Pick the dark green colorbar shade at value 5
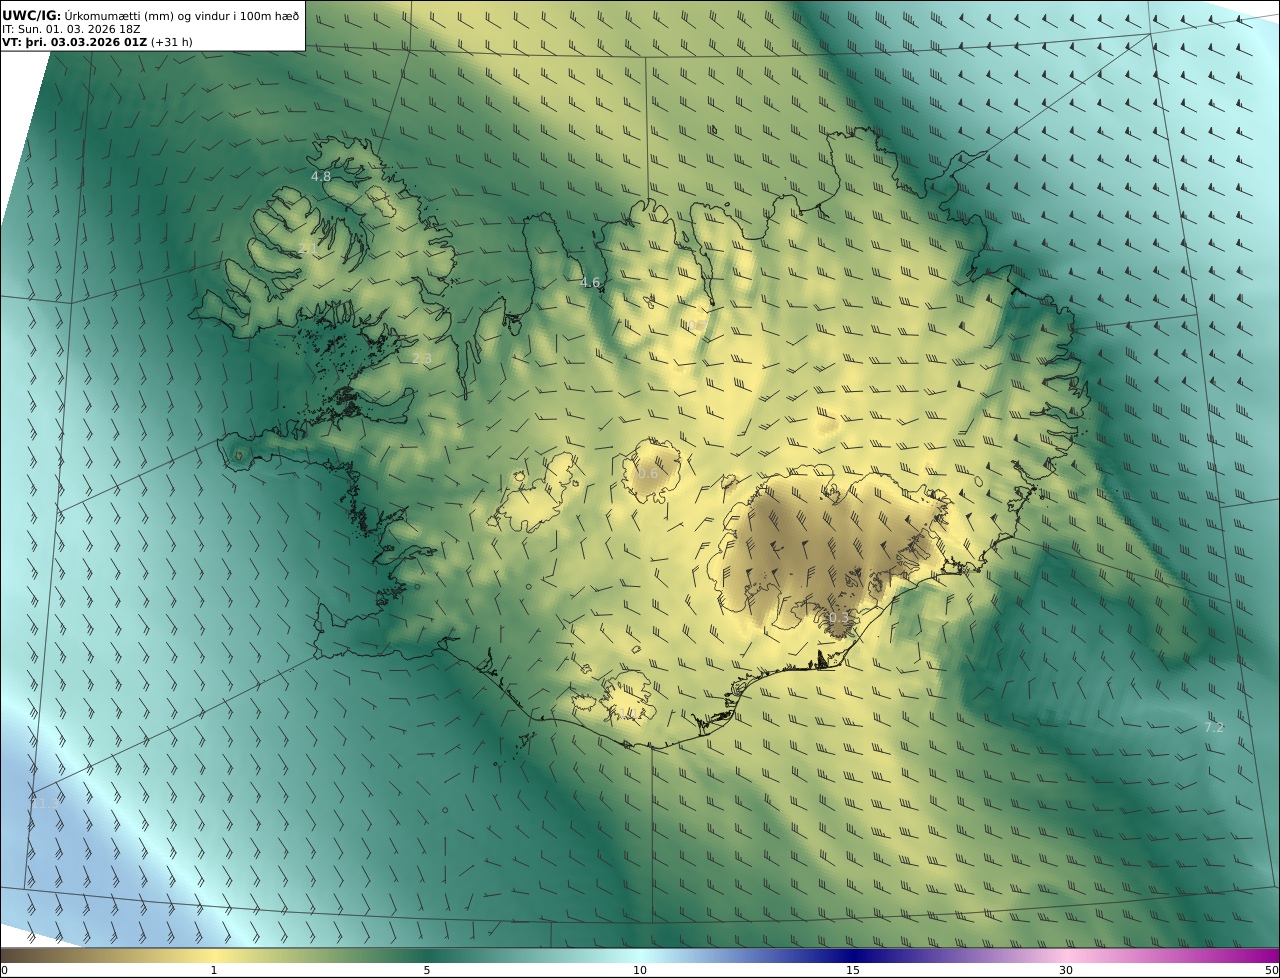This screenshot has width=1280, height=978. click(x=427, y=955)
